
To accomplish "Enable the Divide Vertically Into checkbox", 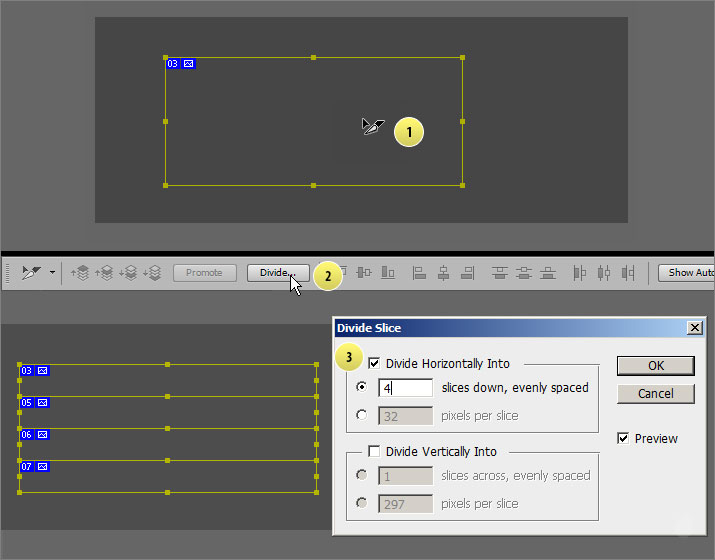I will [x=375, y=452].
